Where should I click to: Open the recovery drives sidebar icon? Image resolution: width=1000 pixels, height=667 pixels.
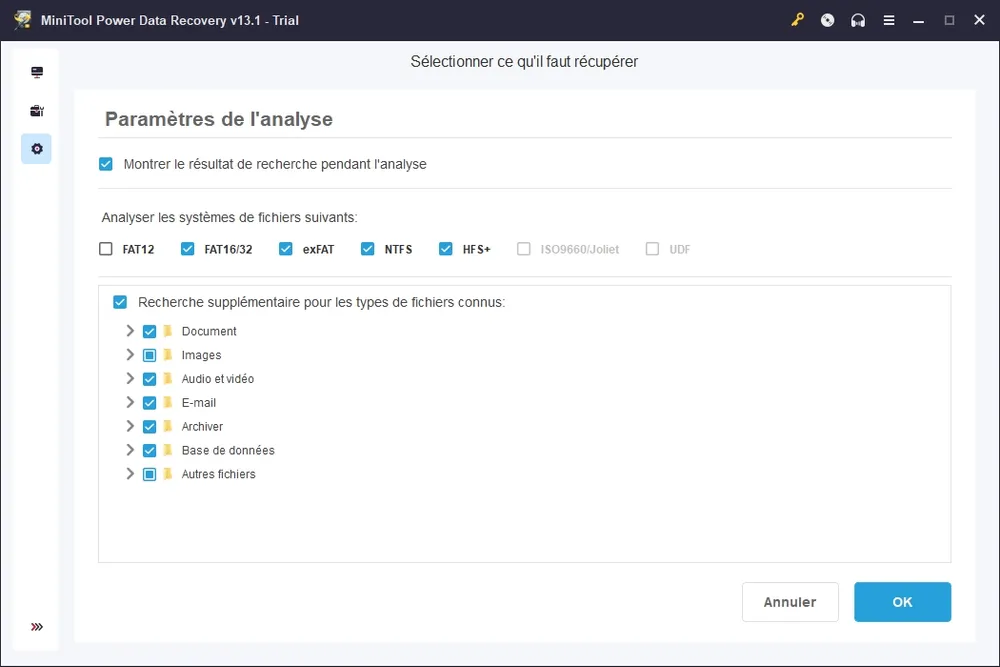click(x=37, y=72)
